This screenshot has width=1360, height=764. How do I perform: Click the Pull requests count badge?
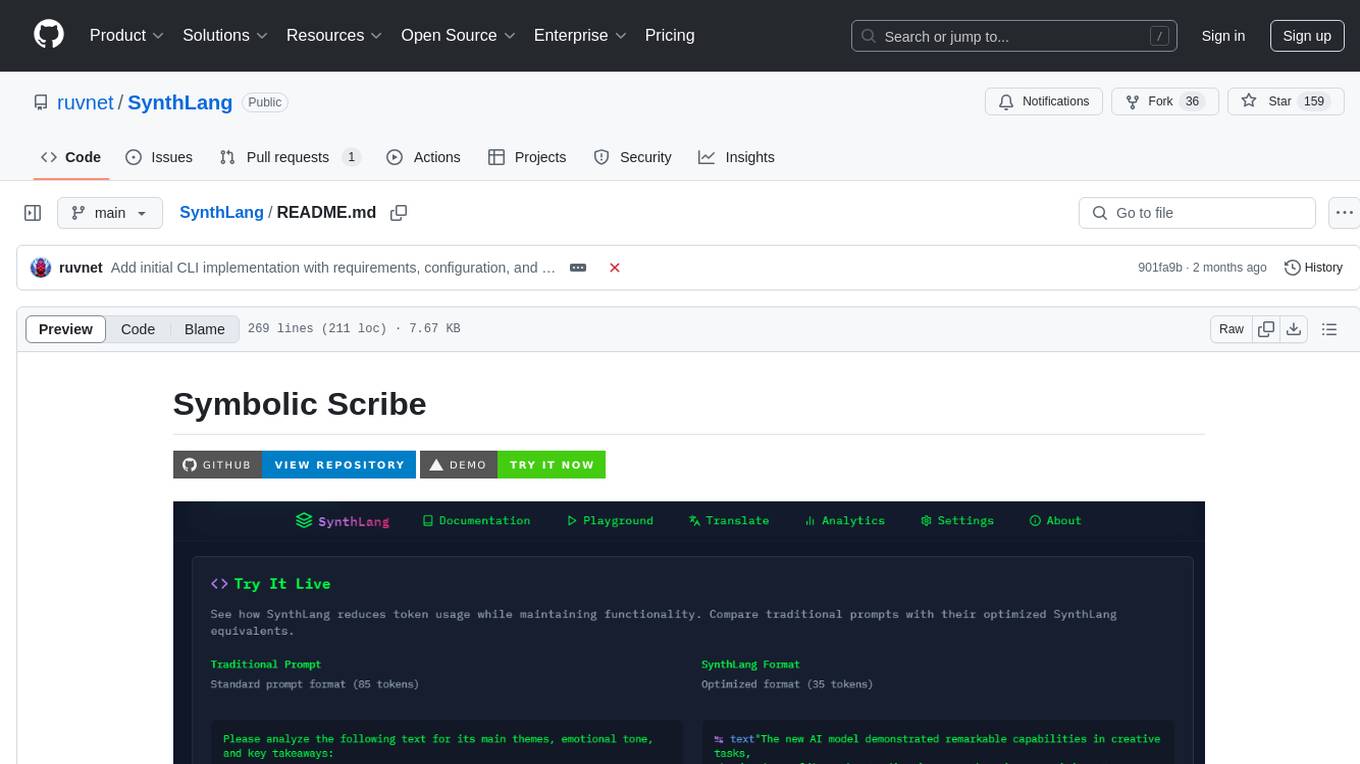click(x=351, y=157)
